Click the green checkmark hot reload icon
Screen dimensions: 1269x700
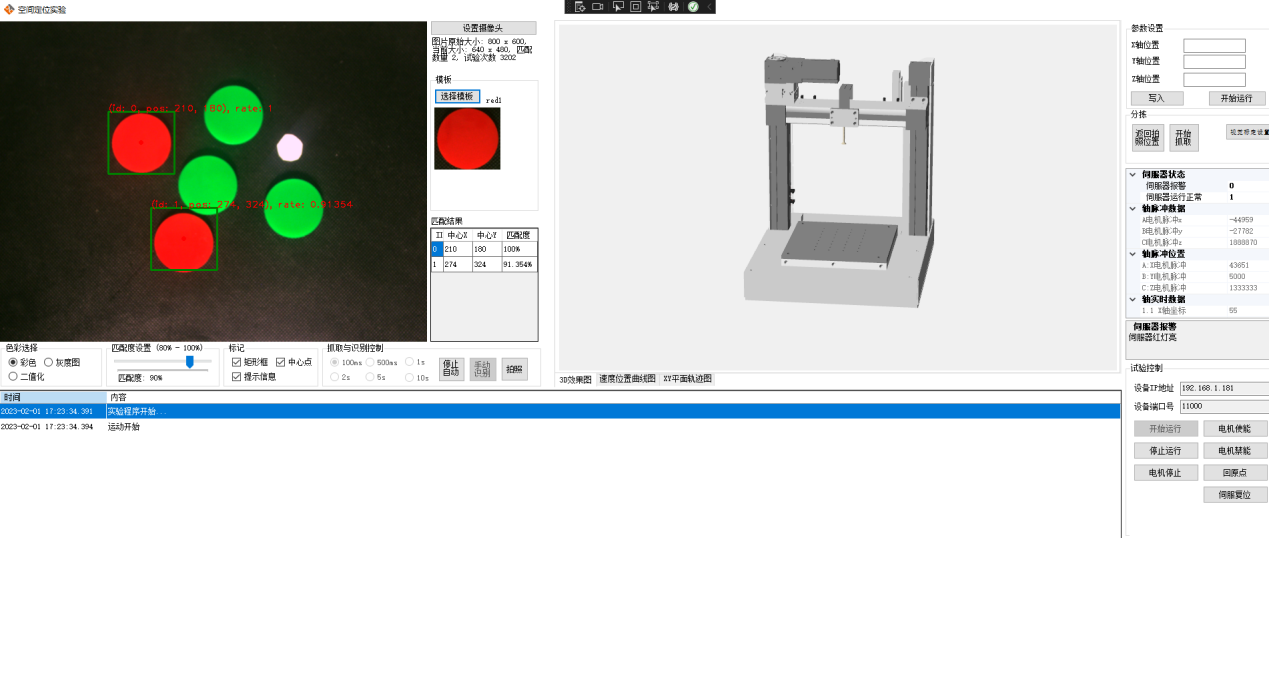click(x=693, y=7)
